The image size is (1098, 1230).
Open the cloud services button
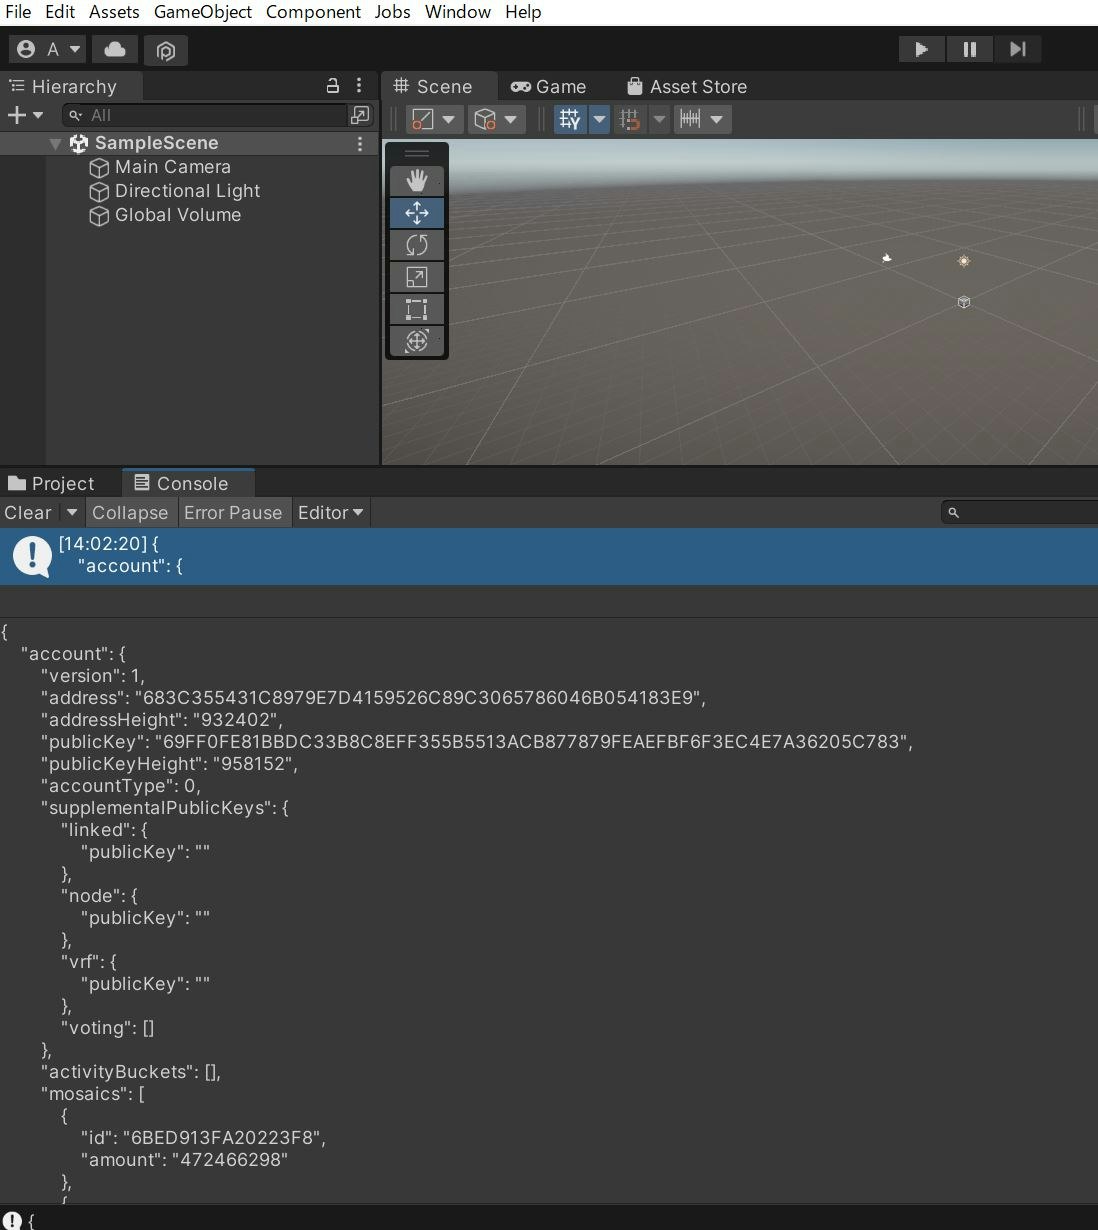[115, 49]
